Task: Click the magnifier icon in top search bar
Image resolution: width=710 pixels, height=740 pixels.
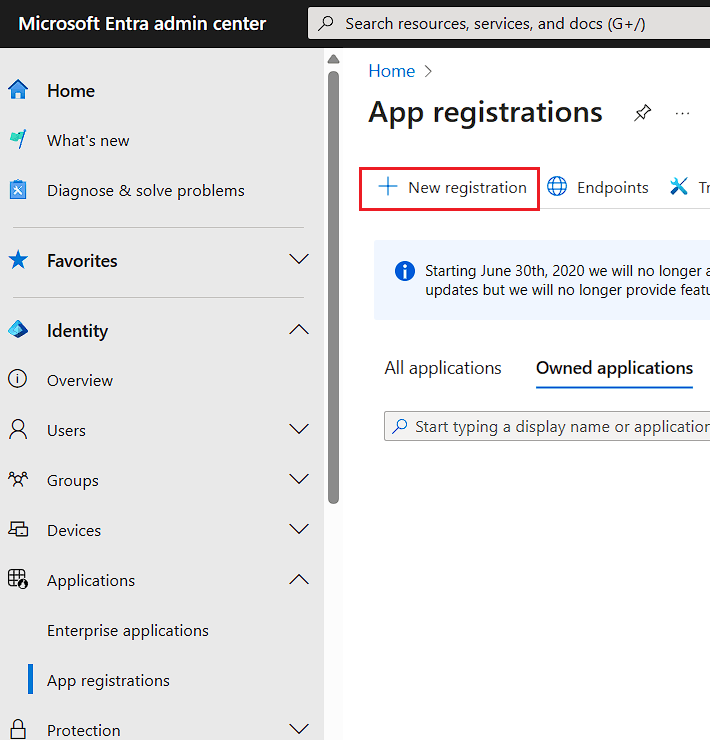Action: point(326,23)
